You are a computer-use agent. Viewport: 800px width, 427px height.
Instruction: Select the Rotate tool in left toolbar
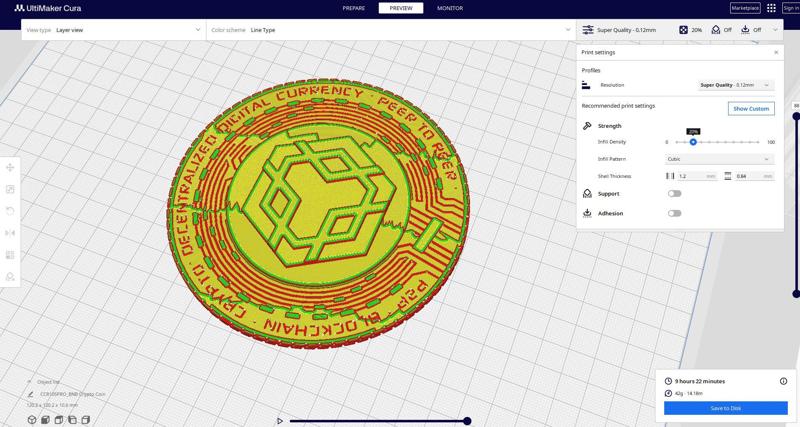(10, 211)
